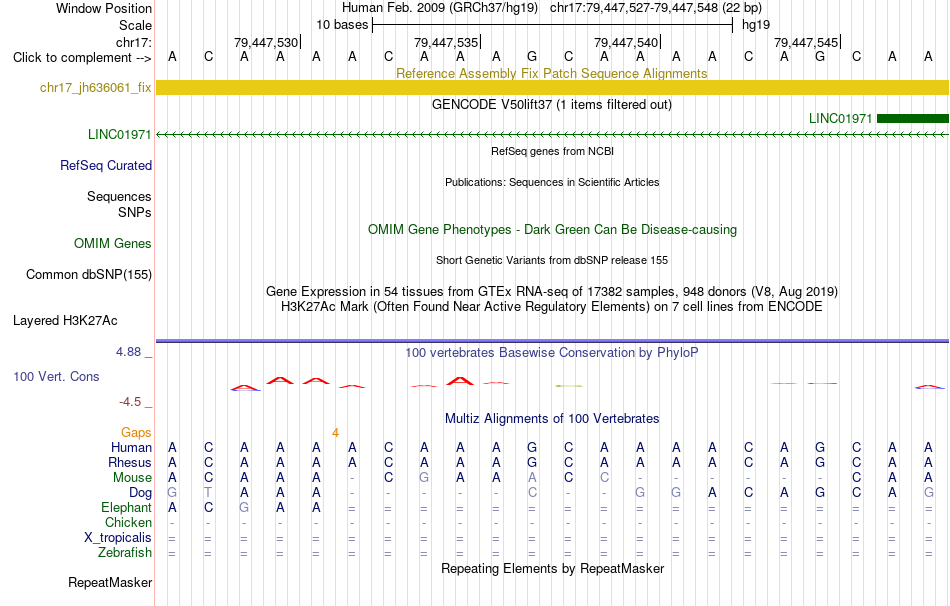
Task: Click 'Short Genetic Variants from dbSNP' title
Action: pos(551,260)
